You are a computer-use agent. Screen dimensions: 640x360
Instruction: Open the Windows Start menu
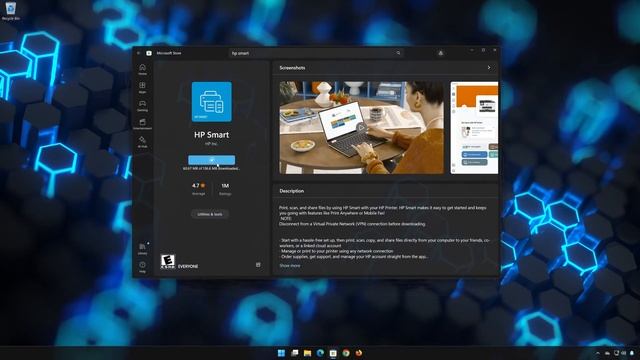pyautogui.click(x=281, y=353)
